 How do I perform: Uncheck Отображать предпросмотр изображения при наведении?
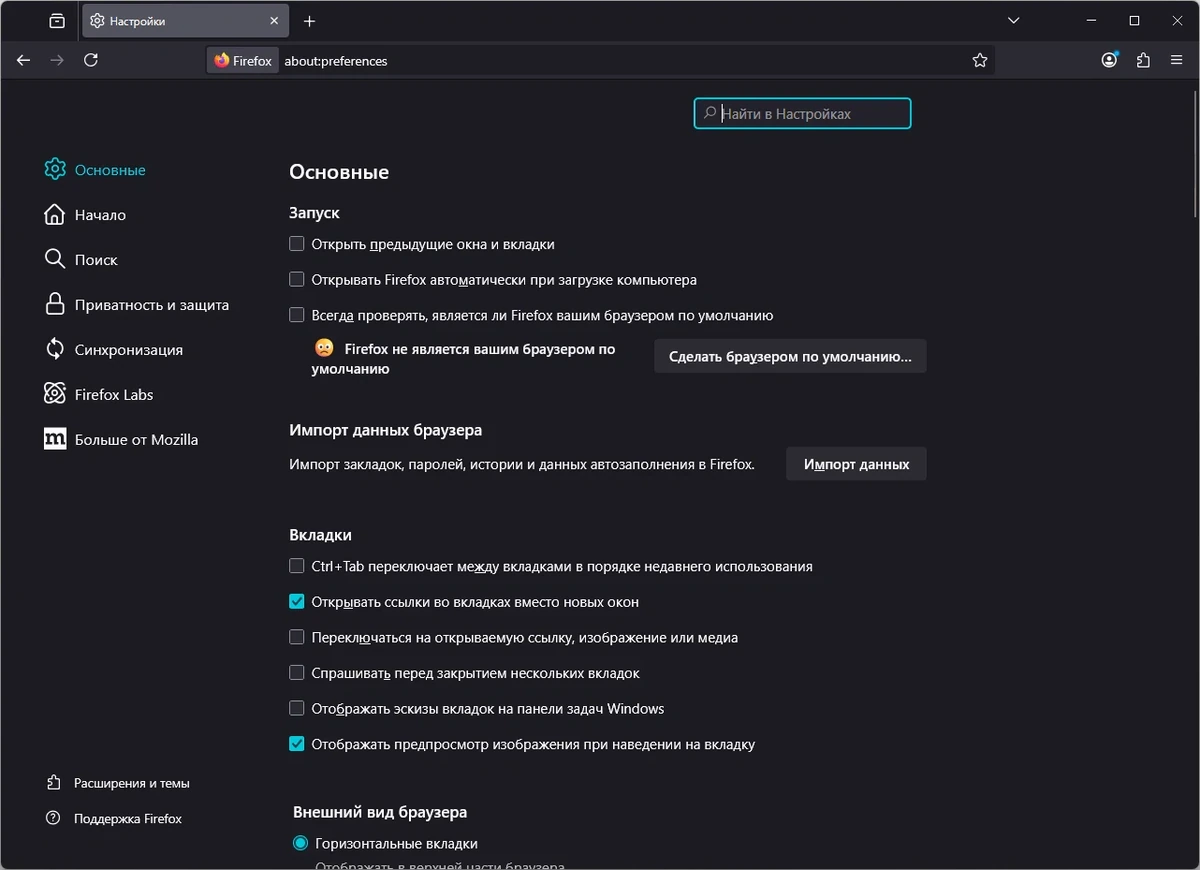coord(297,744)
